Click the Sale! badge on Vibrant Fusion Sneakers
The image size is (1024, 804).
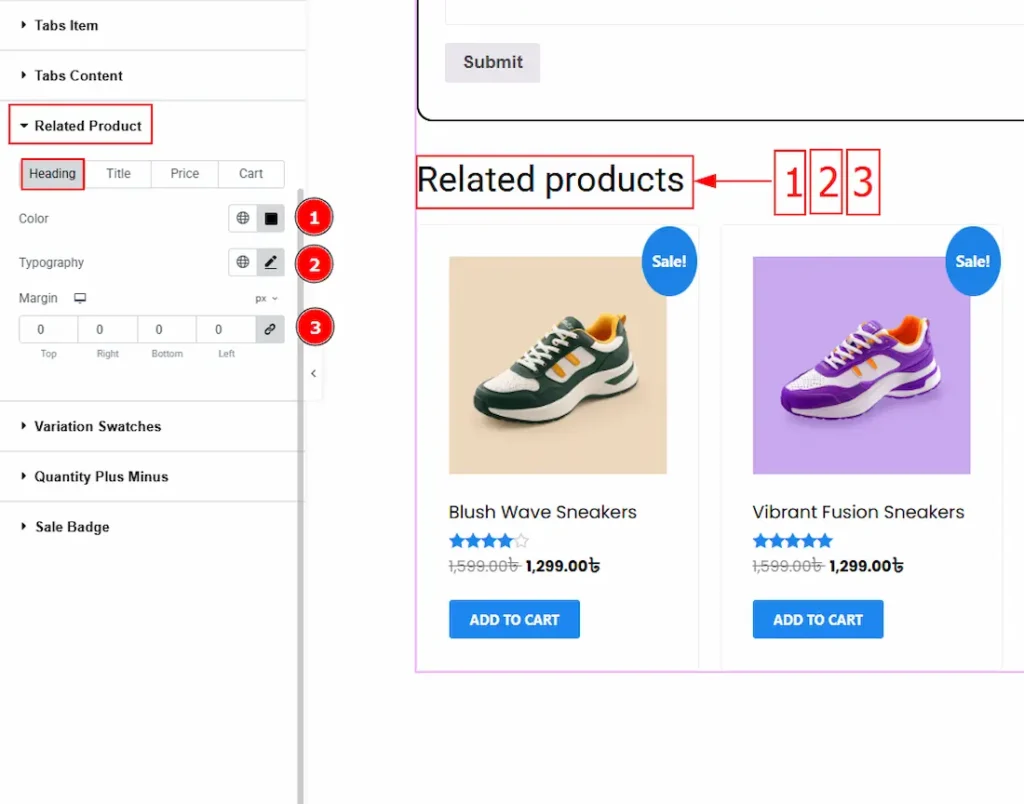pos(972,261)
